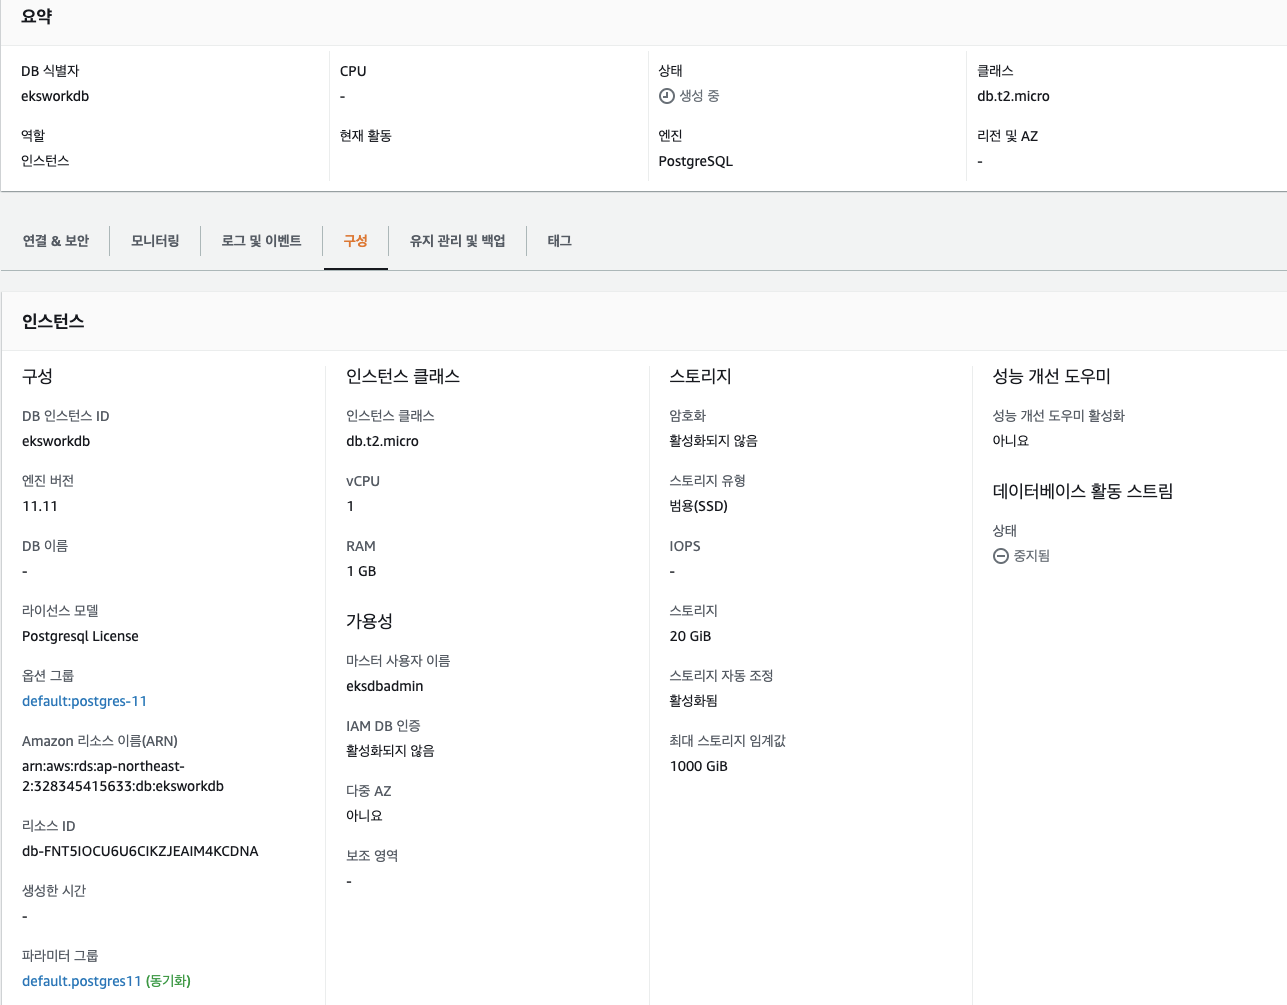1287x1005 pixels.
Task: Select the 구성 tab
Action: (x=355, y=241)
